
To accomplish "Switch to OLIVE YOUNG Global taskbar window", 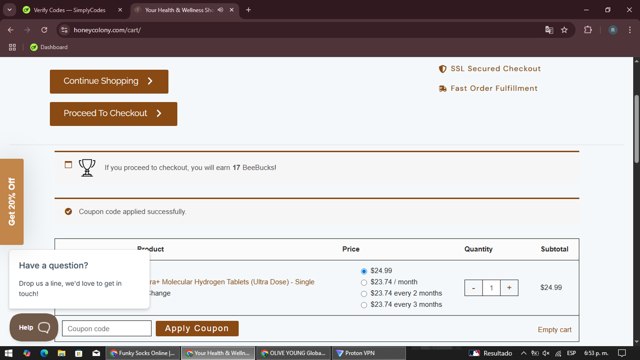I will pos(293,353).
